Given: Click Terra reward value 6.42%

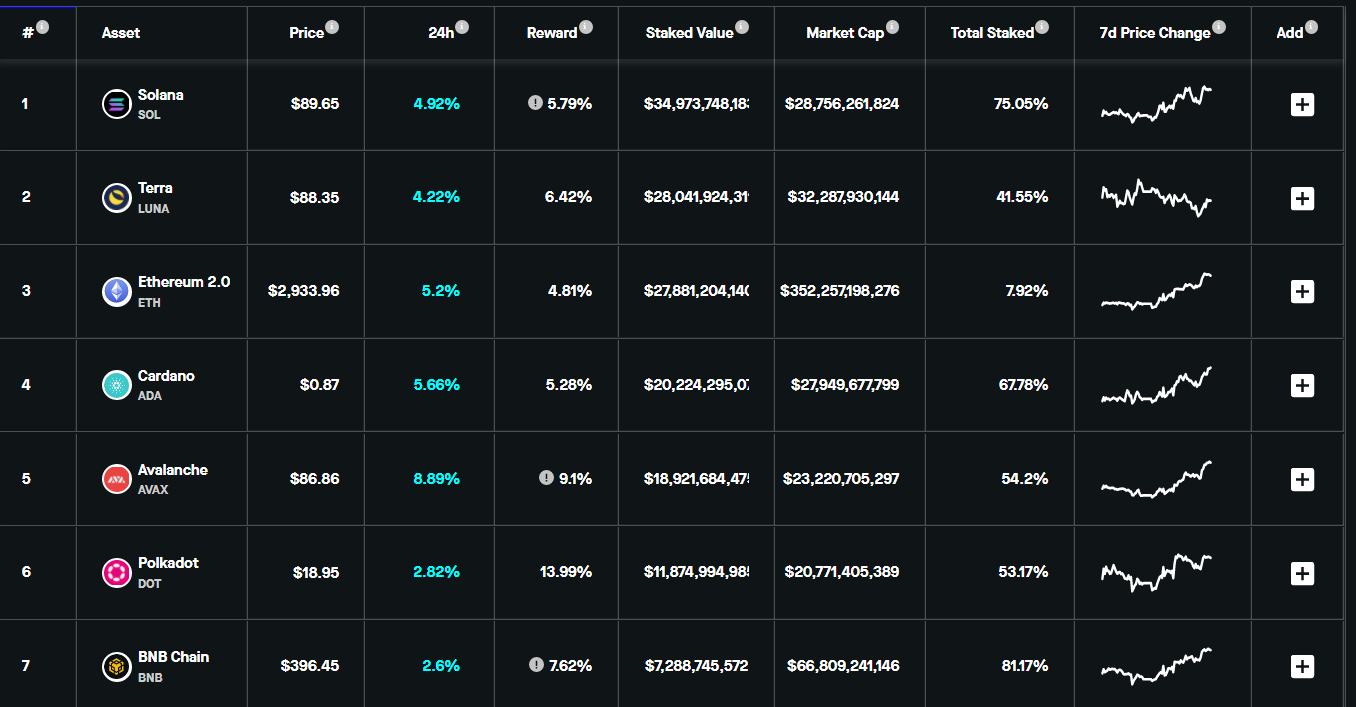Looking at the screenshot, I should 569,198.
